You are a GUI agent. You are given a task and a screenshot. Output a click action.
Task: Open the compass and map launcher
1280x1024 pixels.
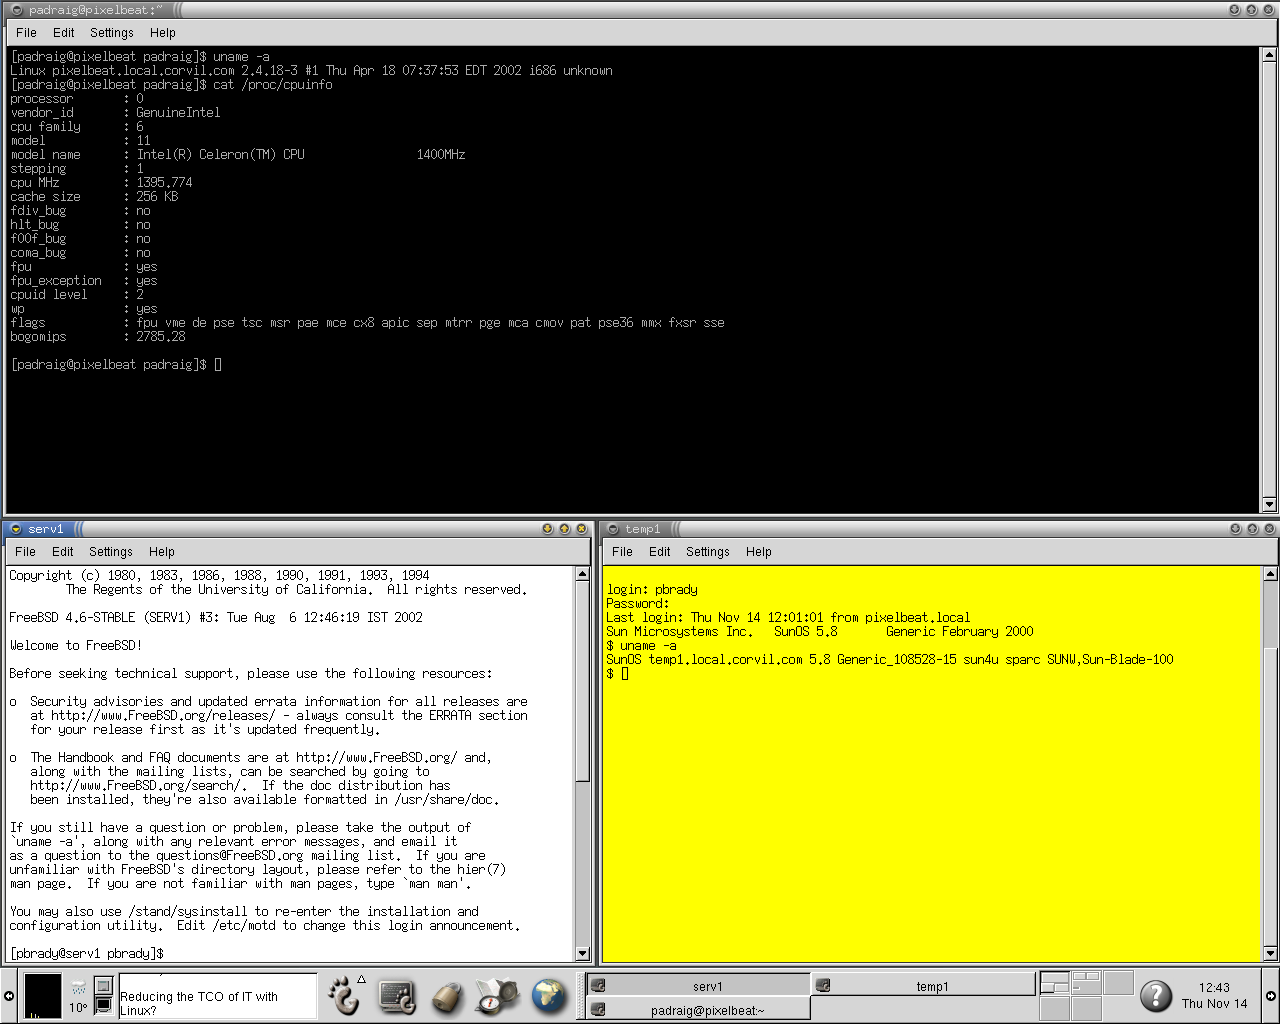pyautogui.click(x=498, y=996)
